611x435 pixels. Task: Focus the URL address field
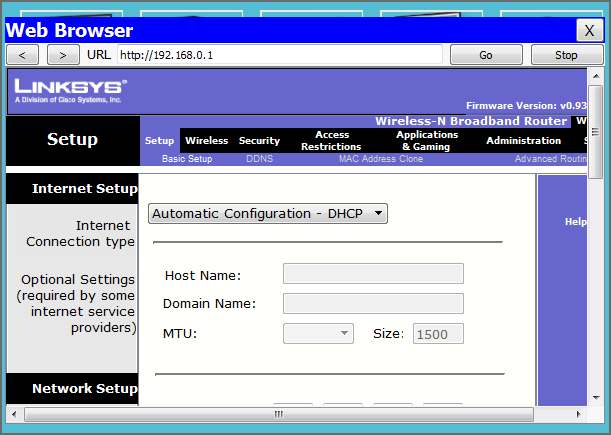point(280,55)
